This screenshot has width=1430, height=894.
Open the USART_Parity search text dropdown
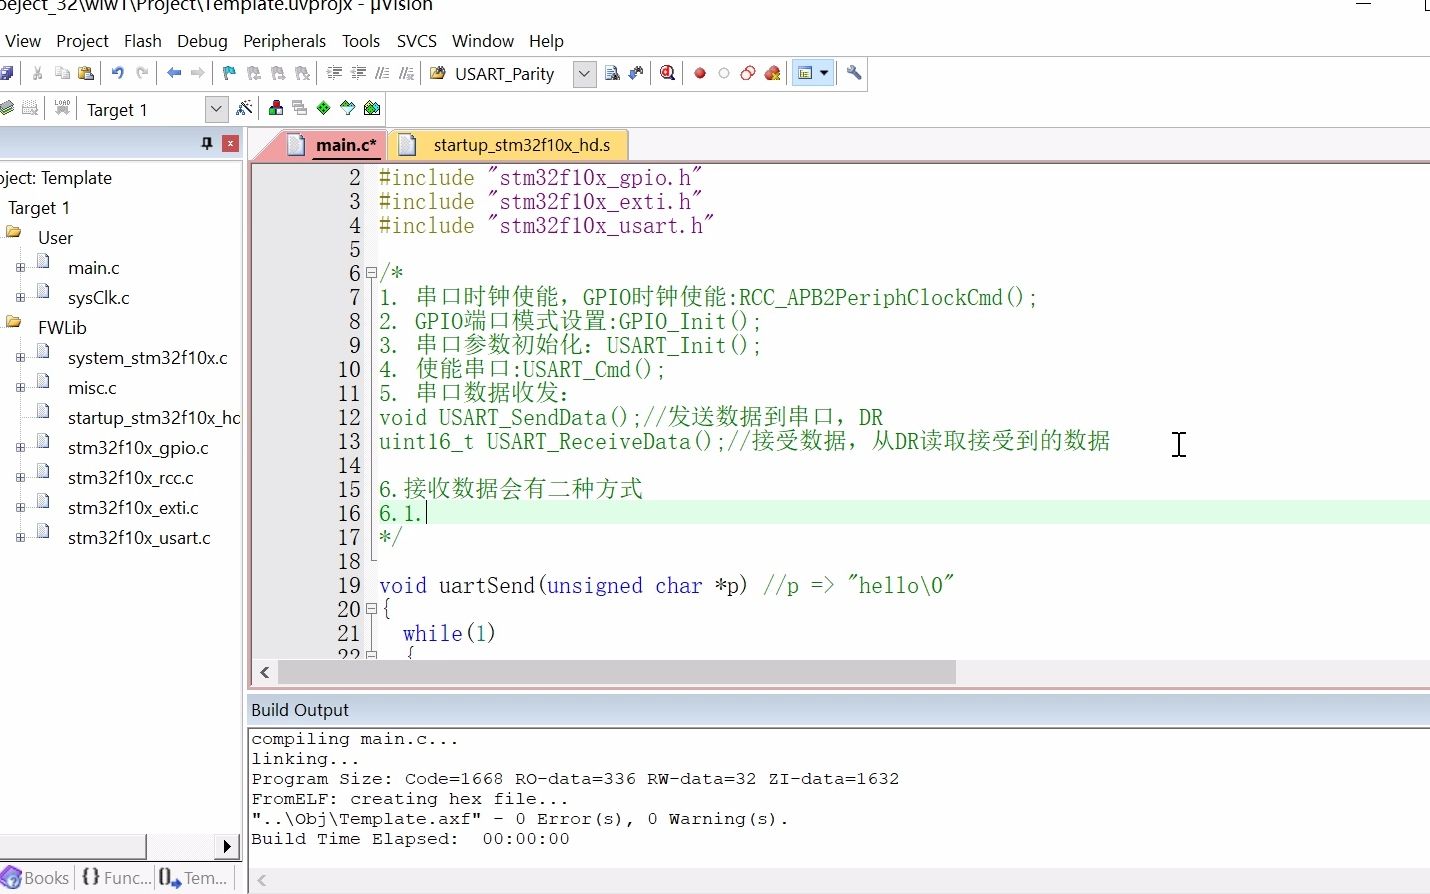583,73
